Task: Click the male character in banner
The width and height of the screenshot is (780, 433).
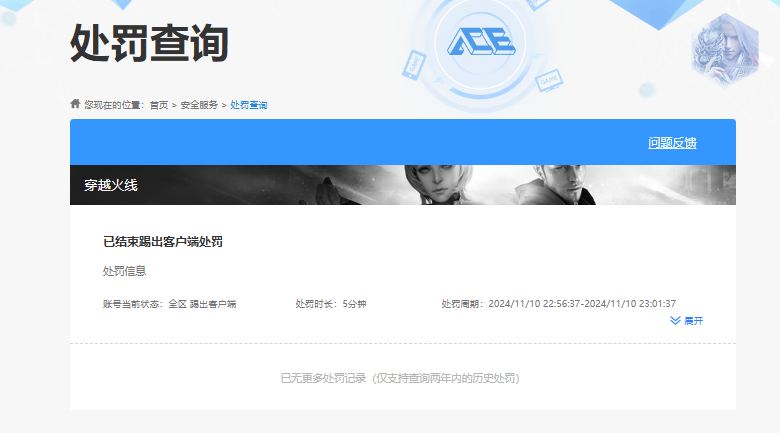Action: tap(558, 185)
